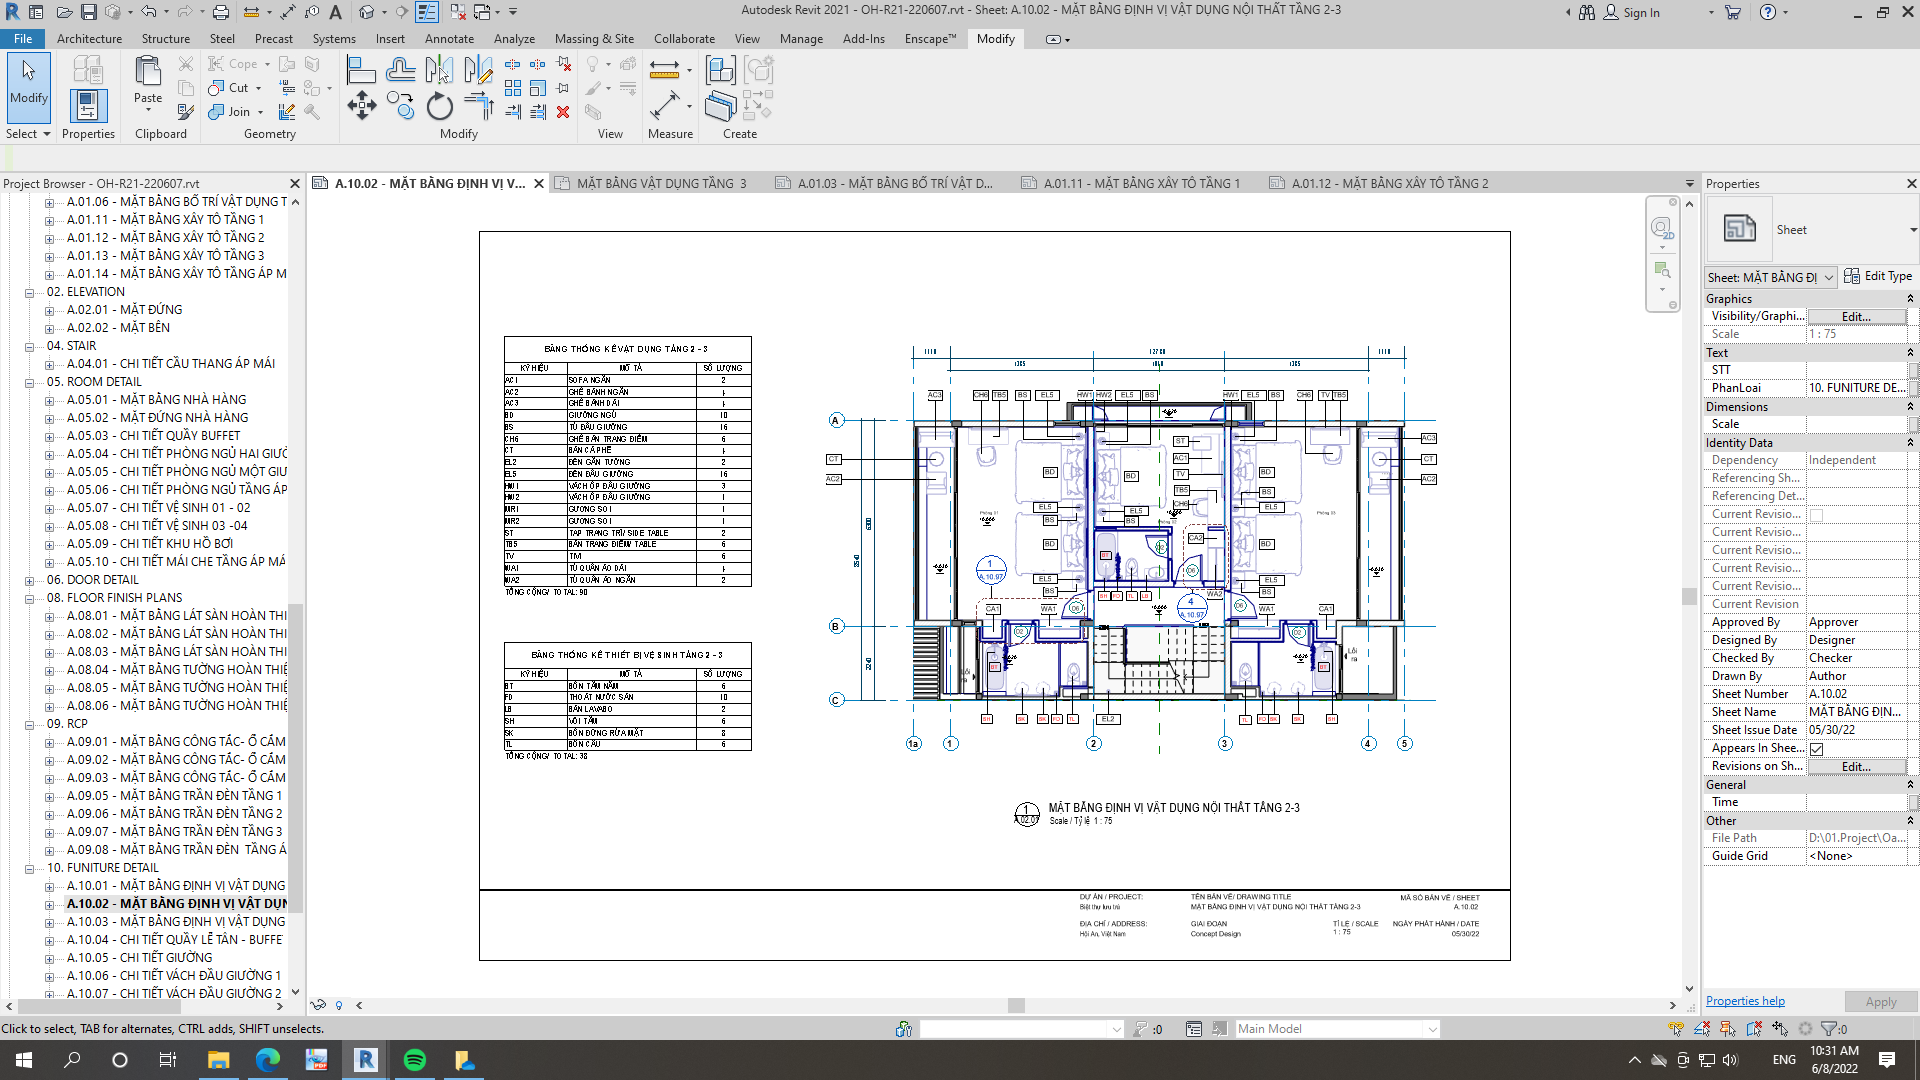Click the Rotate tool icon
The width and height of the screenshot is (1920, 1080).
(x=439, y=106)
